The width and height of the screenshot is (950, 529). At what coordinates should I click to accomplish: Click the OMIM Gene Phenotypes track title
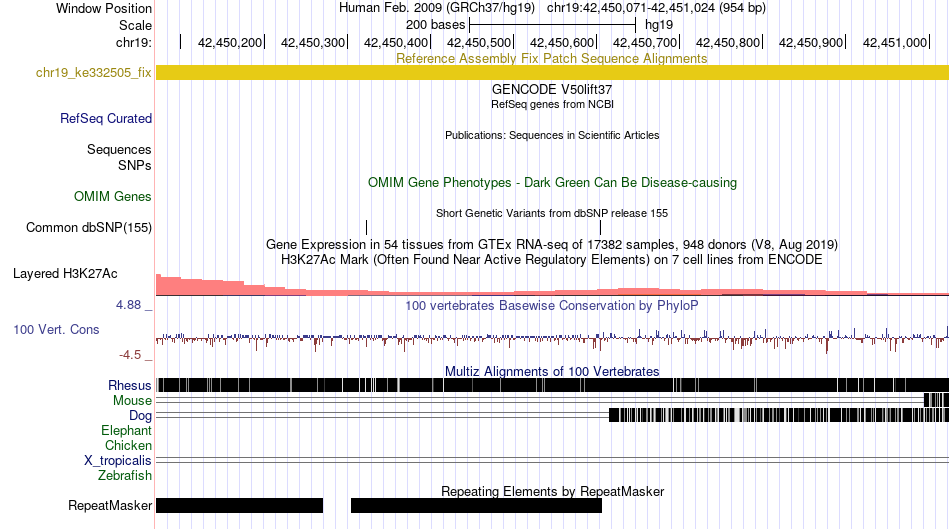pyautogui.click(x=552, y=183)
